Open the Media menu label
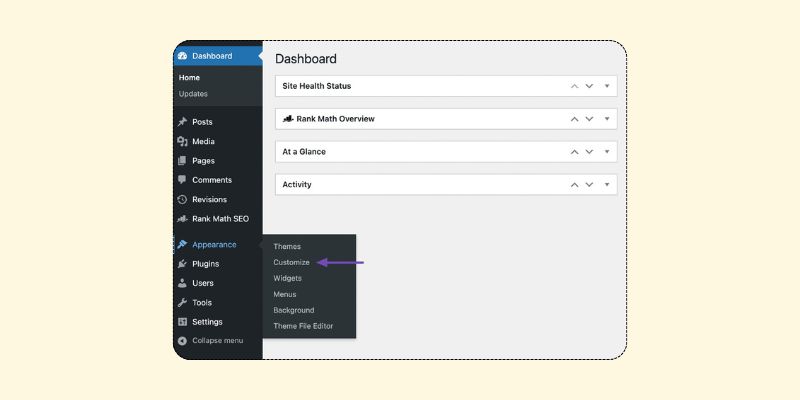Image resolution: width=800 pixels, height=400 pixels. (x=204, y=141)
